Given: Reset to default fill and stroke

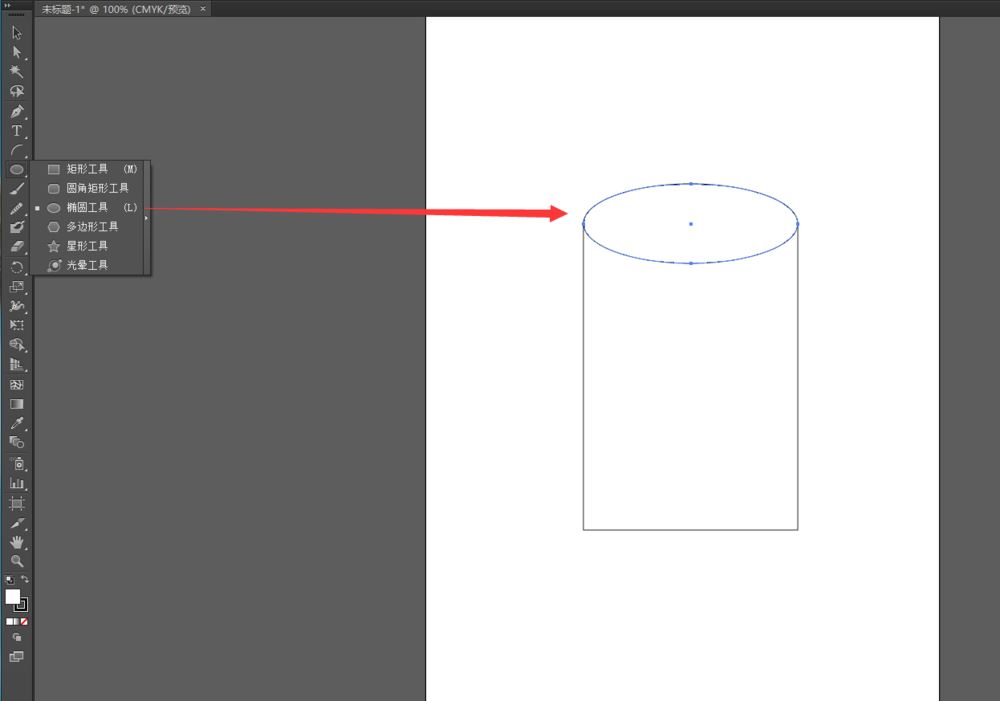Looking at the screenshot, I should coord(10,580).
